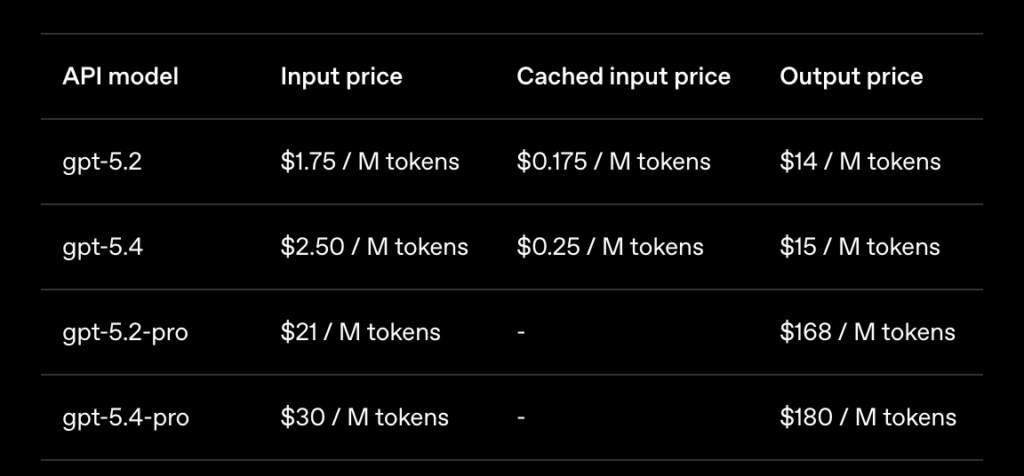
Task: Click the dash in gpt-5.4-pro cached column
Action: (521, 417)
